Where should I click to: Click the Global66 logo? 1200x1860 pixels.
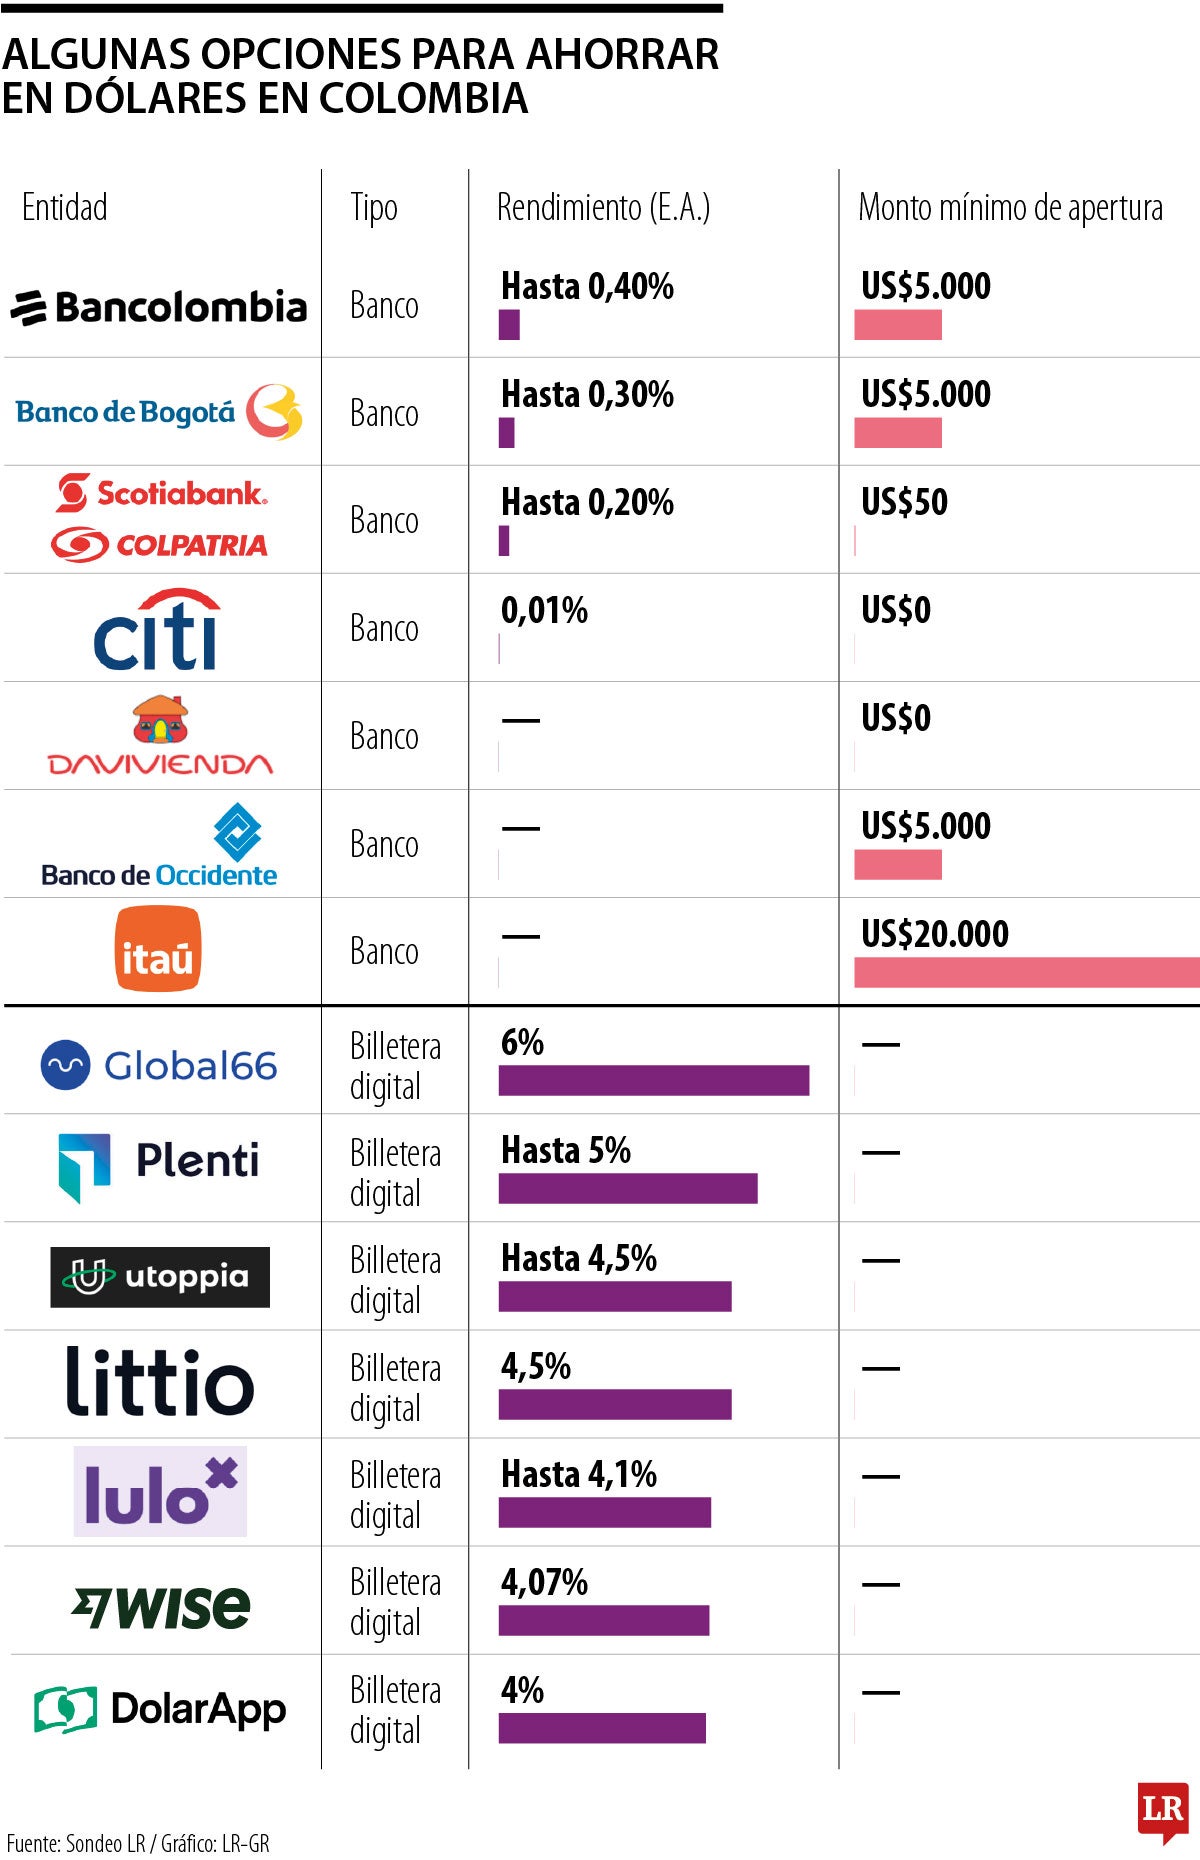(159, 1066)
